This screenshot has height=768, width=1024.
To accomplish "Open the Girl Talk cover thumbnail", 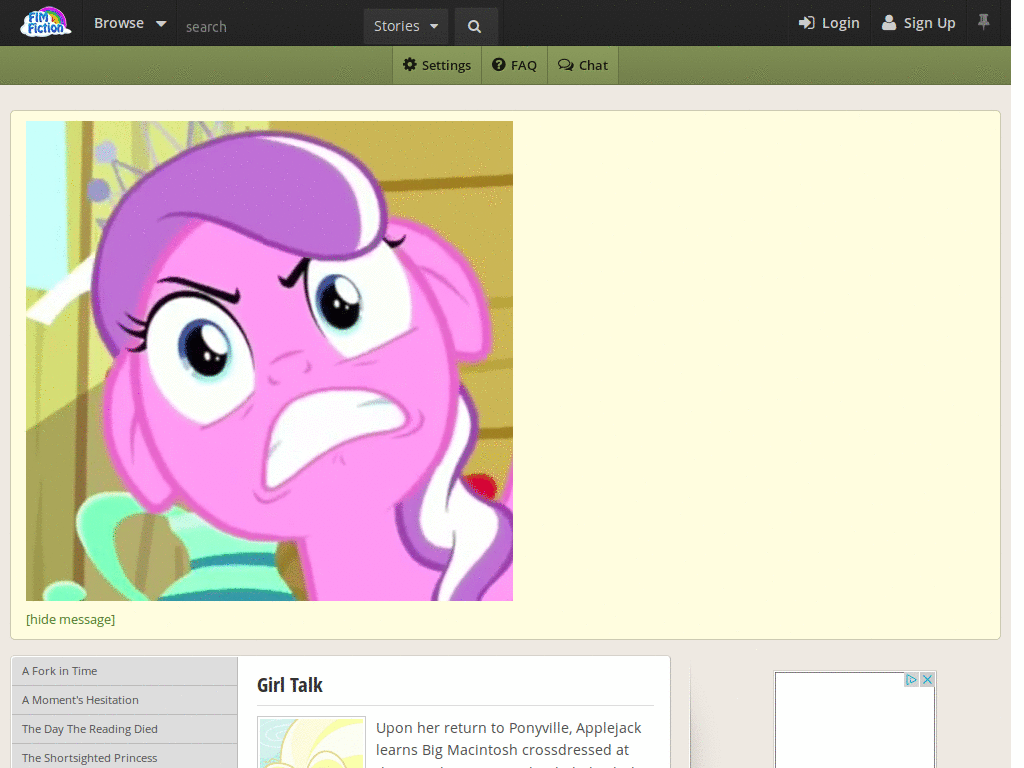I will [x=312, y=743].
